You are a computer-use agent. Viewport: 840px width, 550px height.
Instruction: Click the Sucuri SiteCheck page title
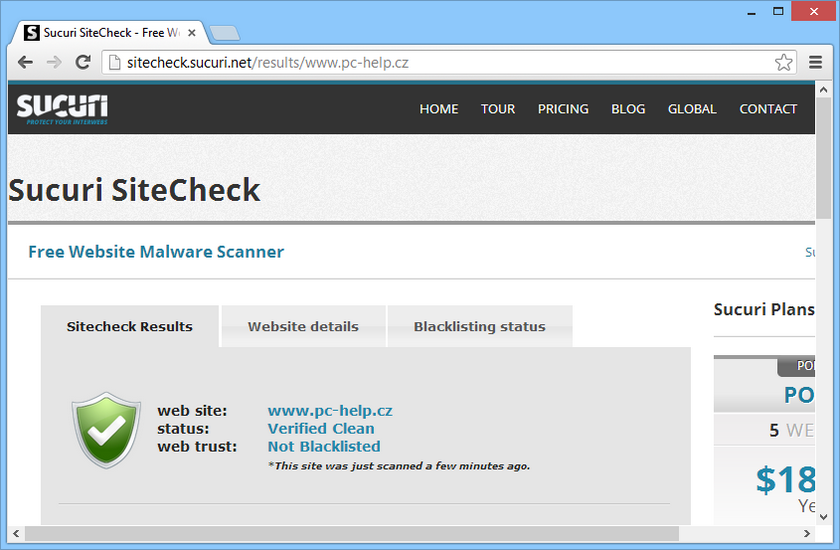(x=134, y=190)
